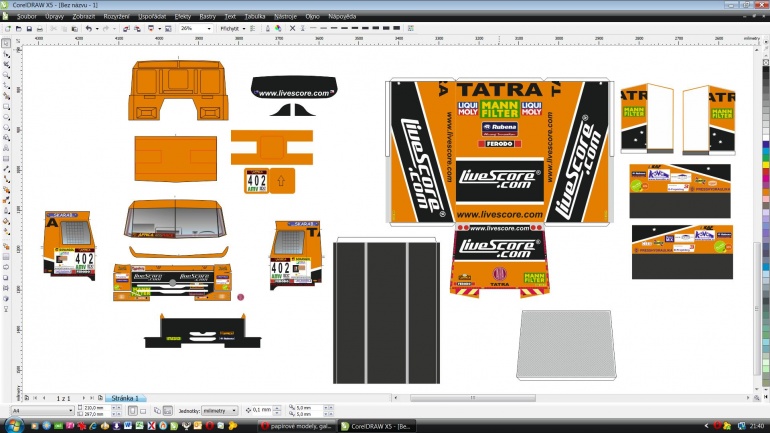Screen dimensions: 770x433
Task: Open the Nástroje menu
Action: click(285, 17)
